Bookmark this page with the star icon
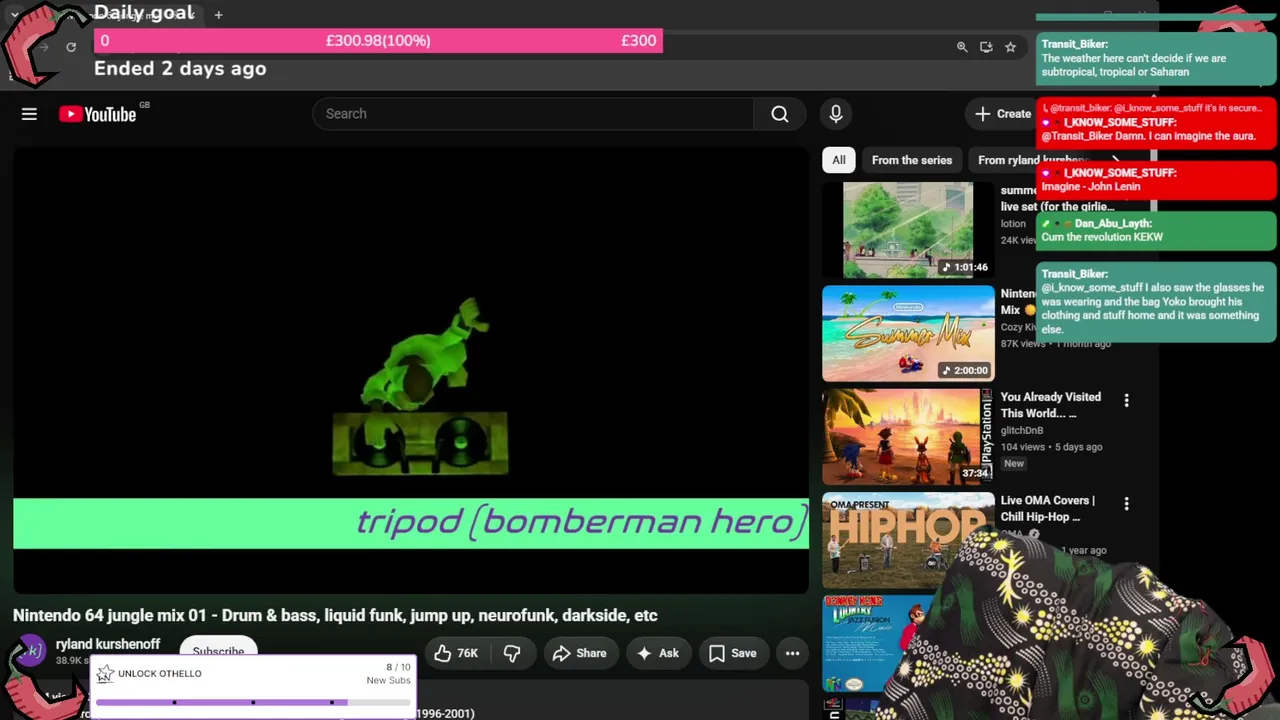The width and height of the screenshot is (1280, 720). click(1010, 47)
